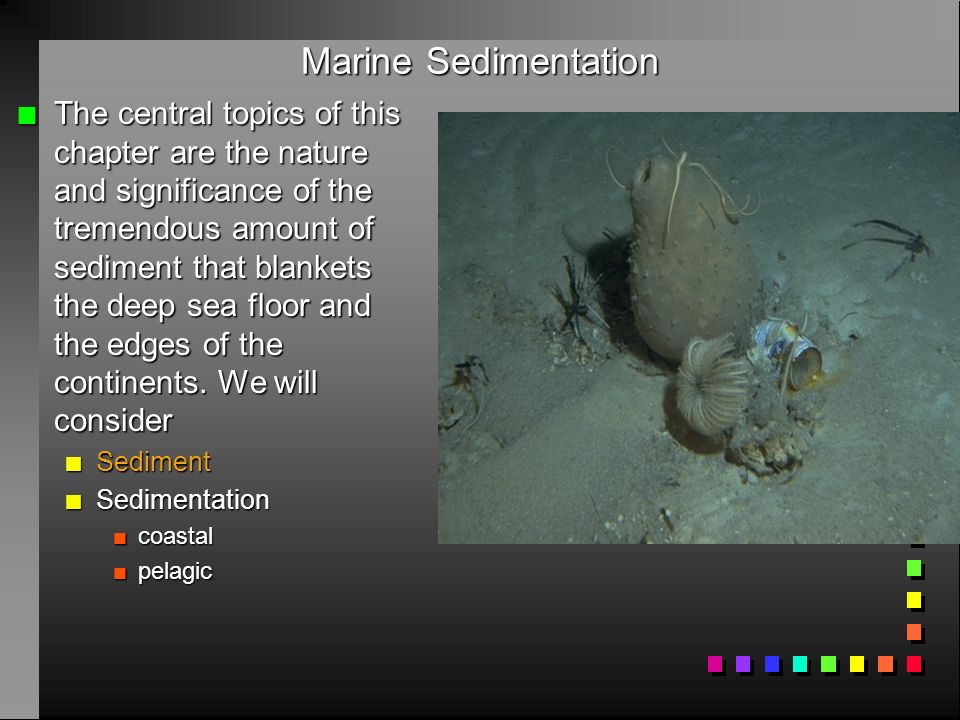
Task: Open the orange "Sediment" hyperlink
Action: point(154,462)
